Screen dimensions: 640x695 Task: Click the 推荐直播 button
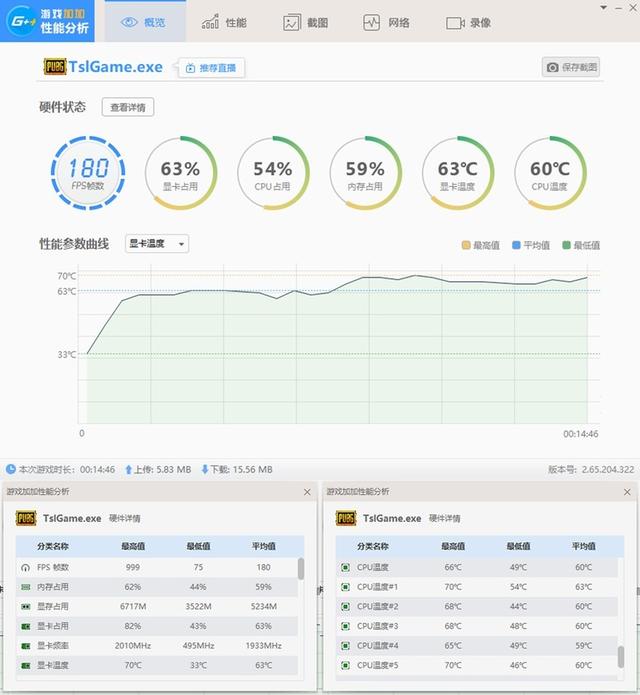(x=211, y=68)
